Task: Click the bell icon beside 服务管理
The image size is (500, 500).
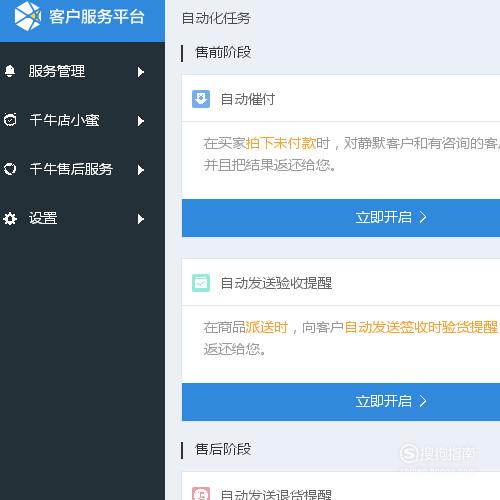Action: click(x=10, y=71)
